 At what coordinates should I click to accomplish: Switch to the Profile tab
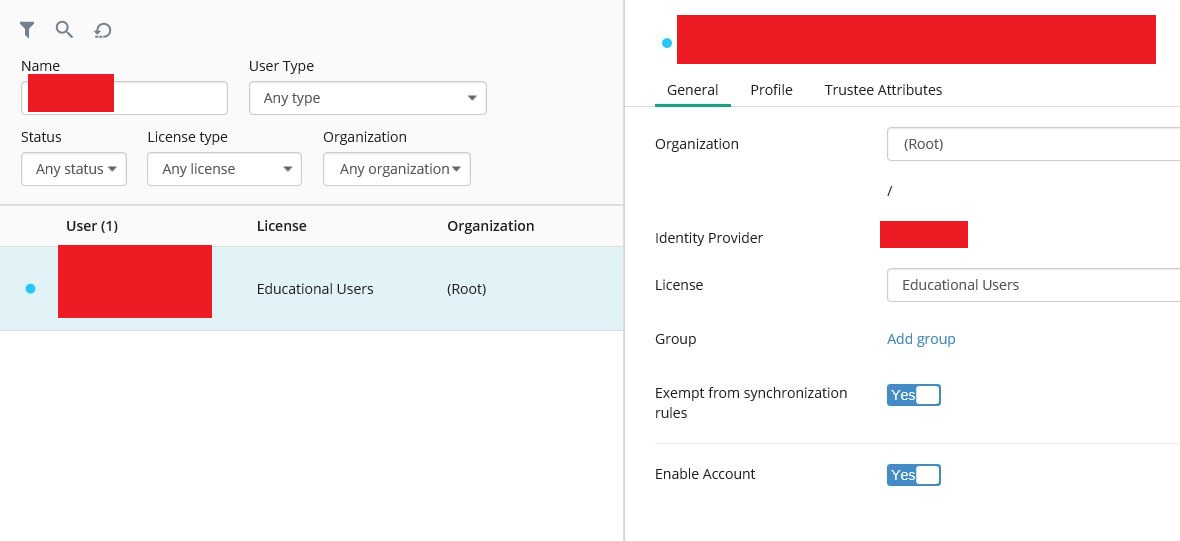pyautogui.click(x=771, y=90)
